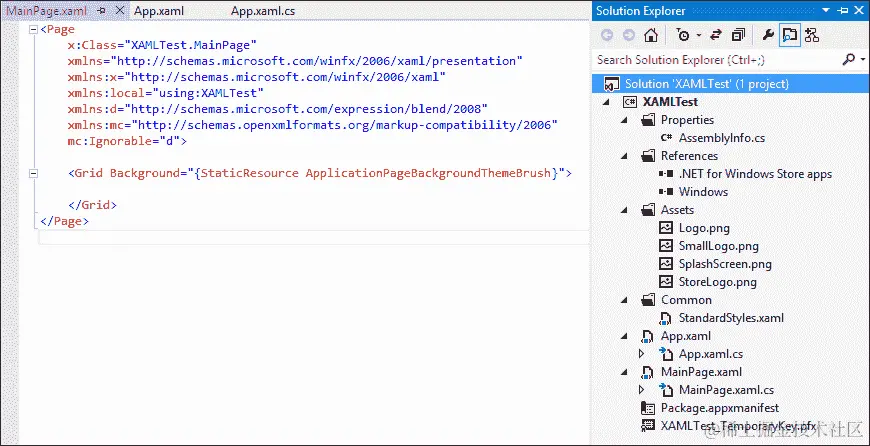Viewport: 870px width, 446px height.
Task: Select Logo.png in Assets
Action: point(704,227)
